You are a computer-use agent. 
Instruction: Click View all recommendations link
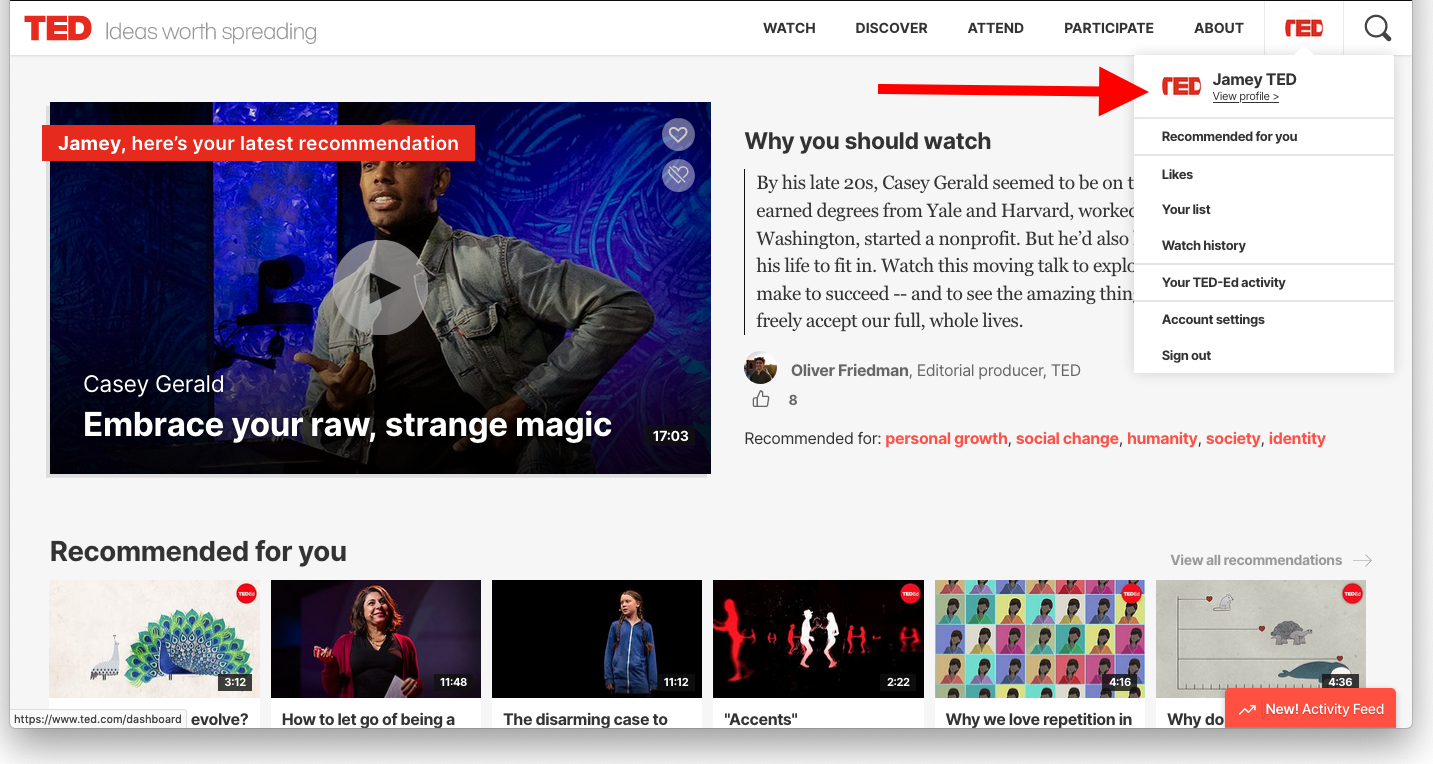(1256, 560)
